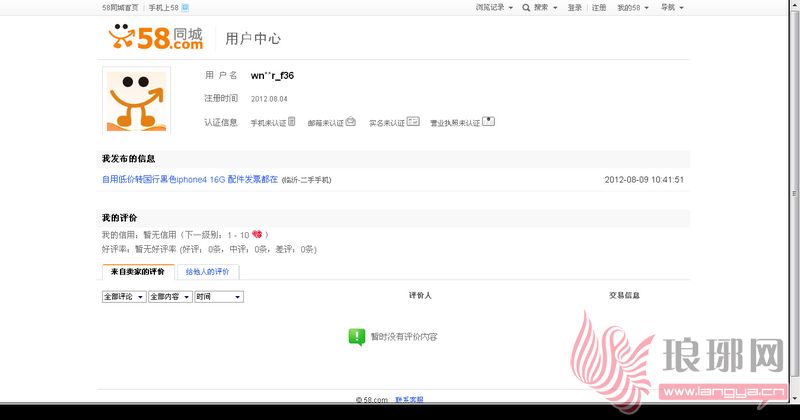The image size is (800, 420).
Task: Click the phone verification icon (手机未认证)
Action: point(292,122)
